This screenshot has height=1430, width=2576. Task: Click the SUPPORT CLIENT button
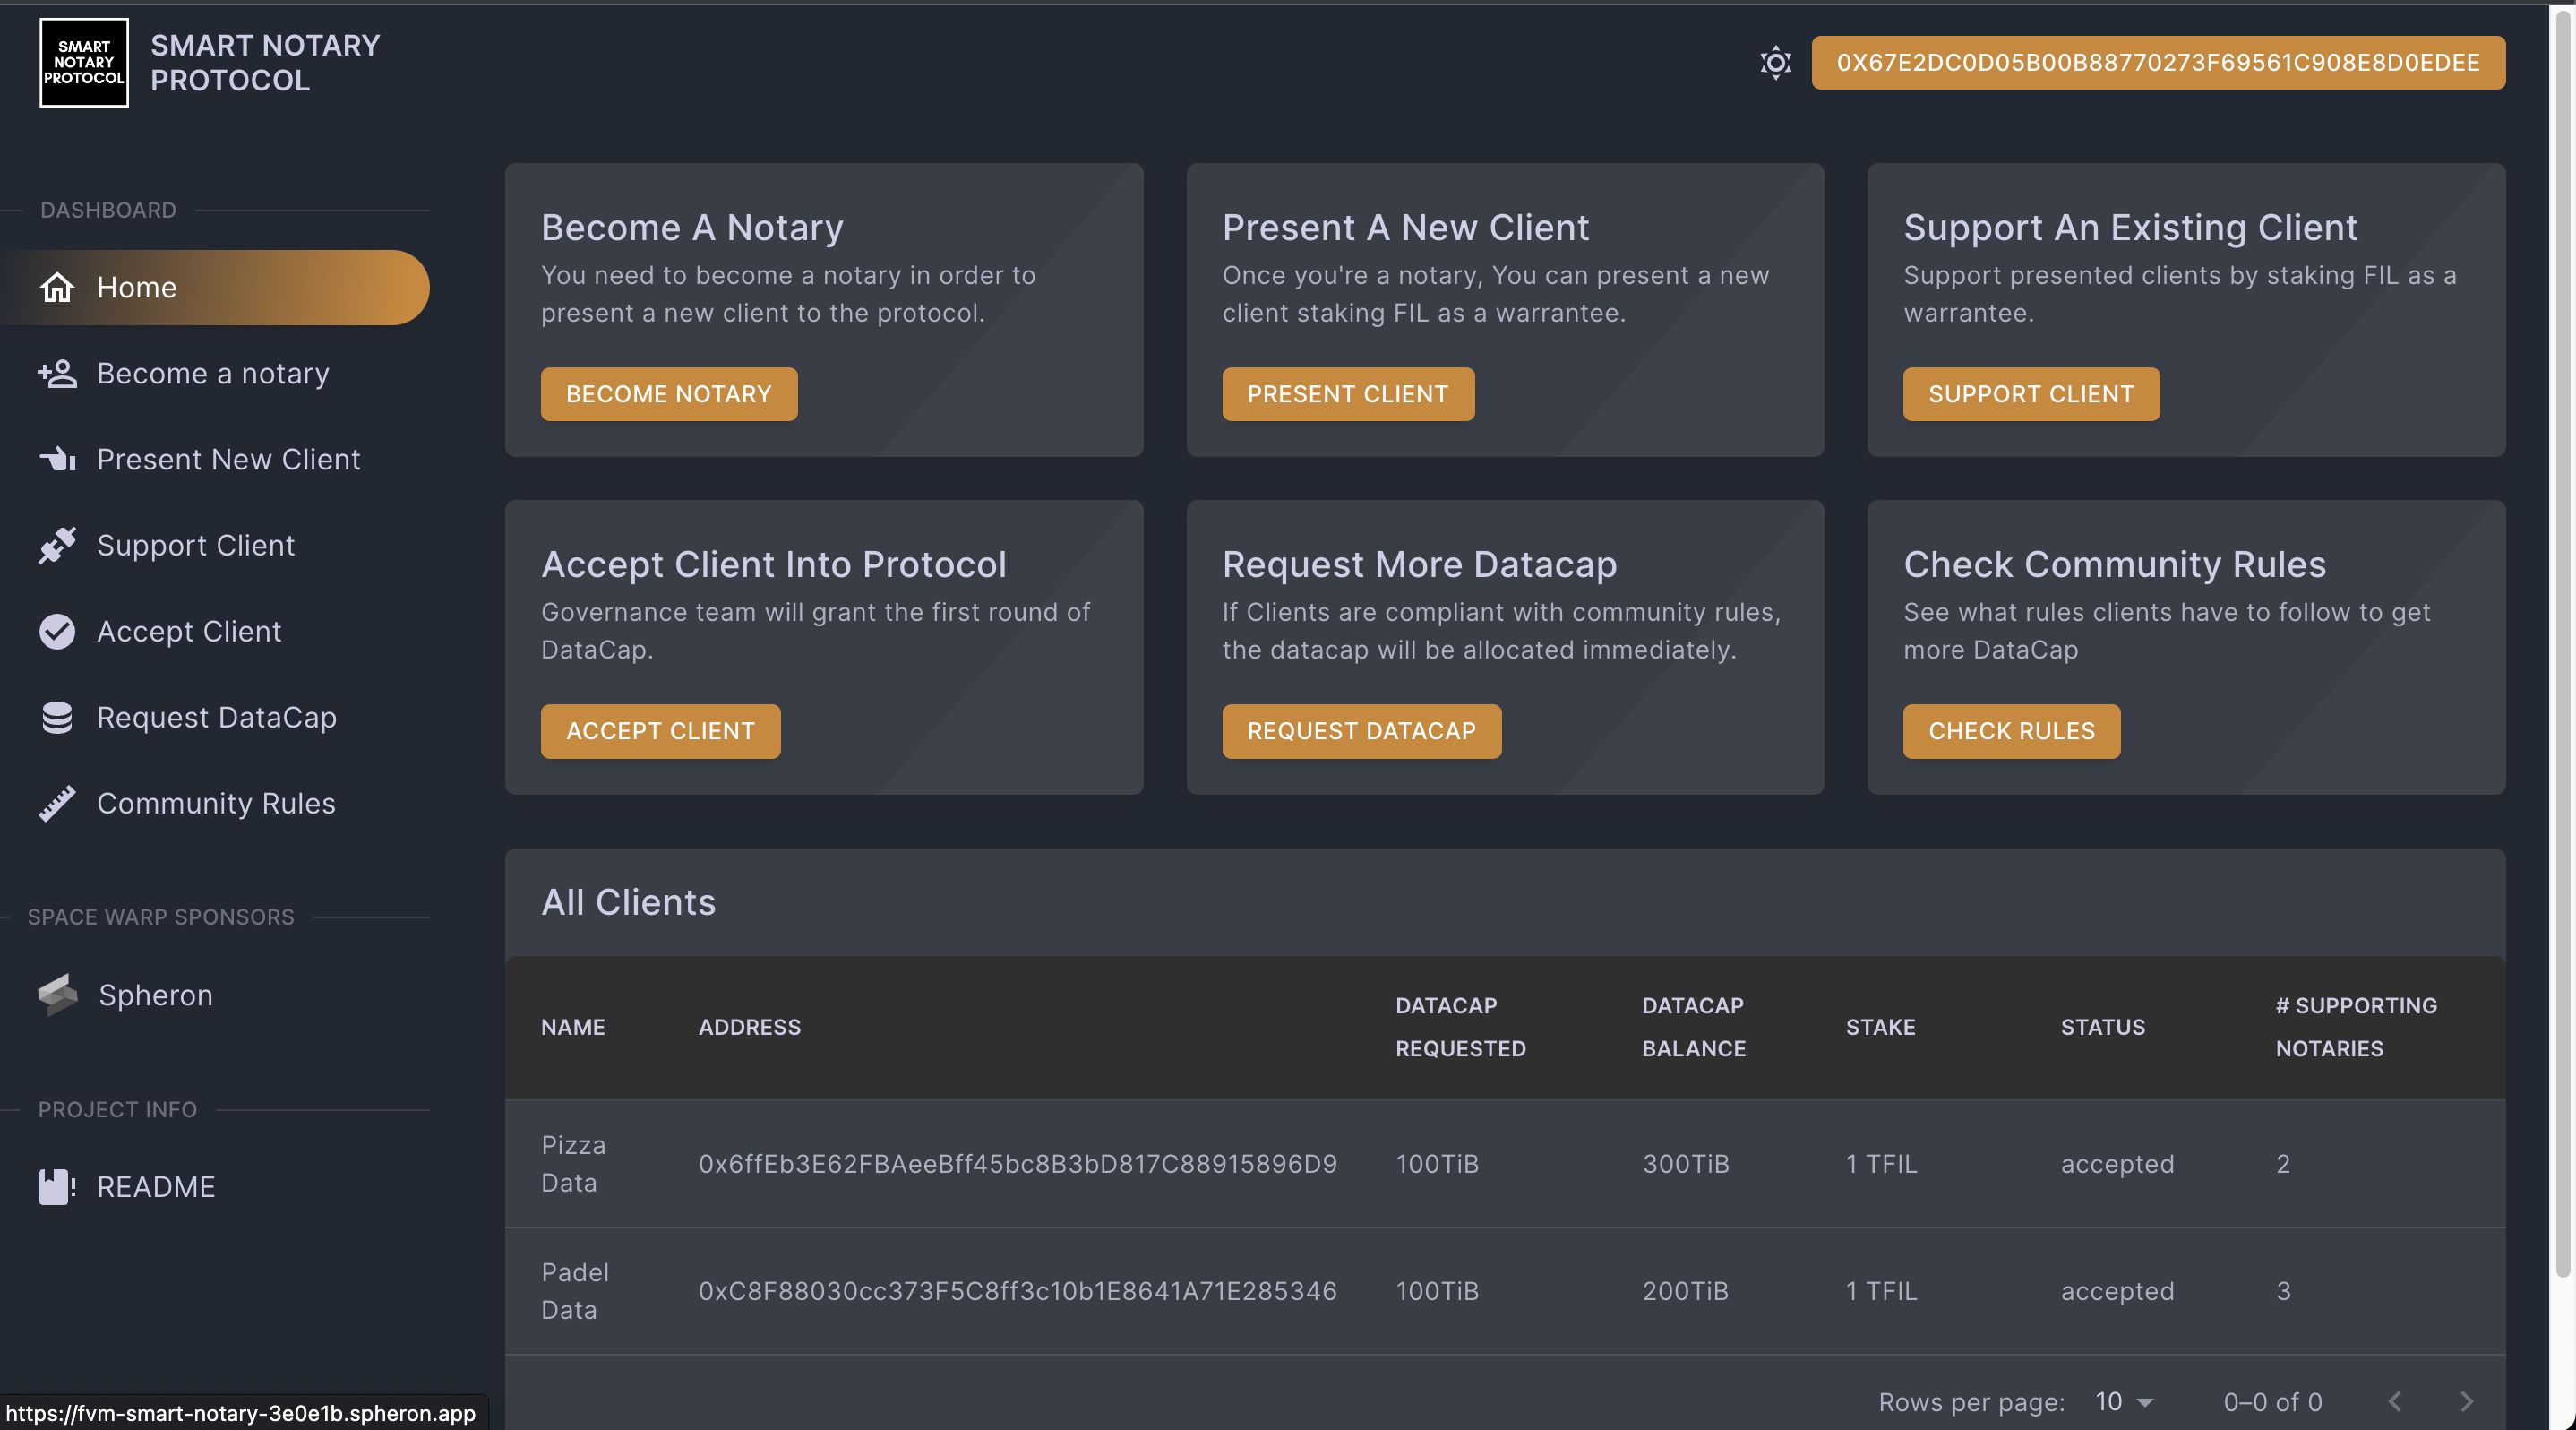(2030, 394)
